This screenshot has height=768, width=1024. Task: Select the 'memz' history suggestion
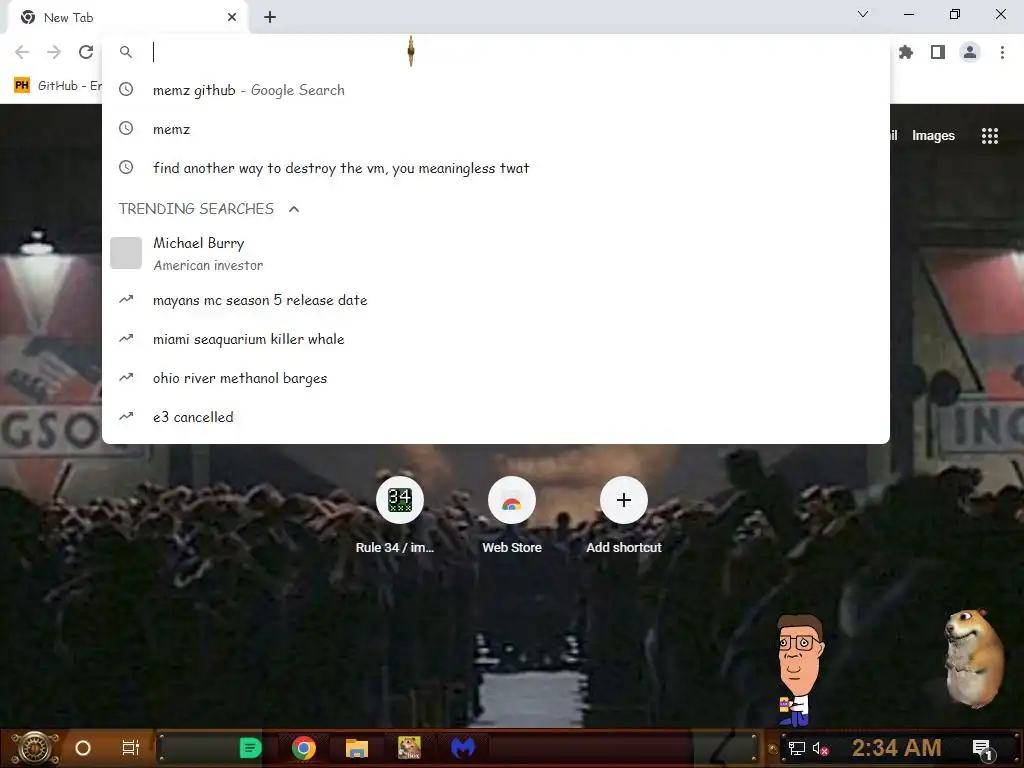coord(496,129)
